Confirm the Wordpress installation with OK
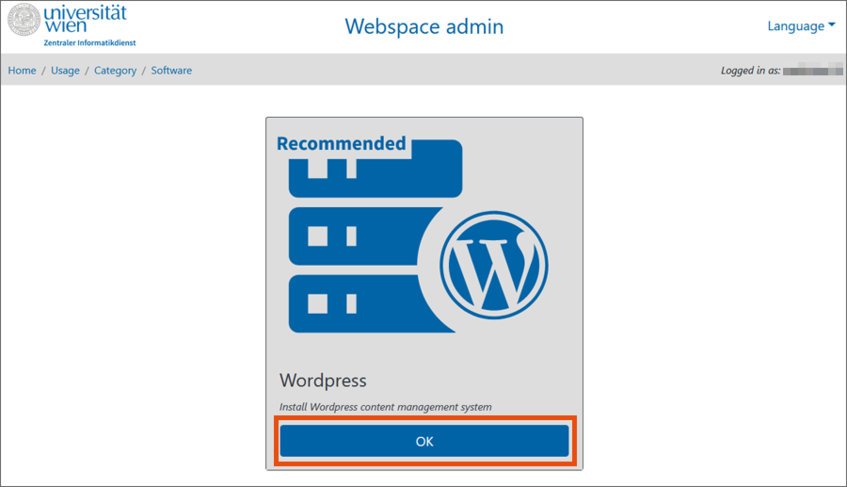The image size is (847, 487). click(425, 441)
